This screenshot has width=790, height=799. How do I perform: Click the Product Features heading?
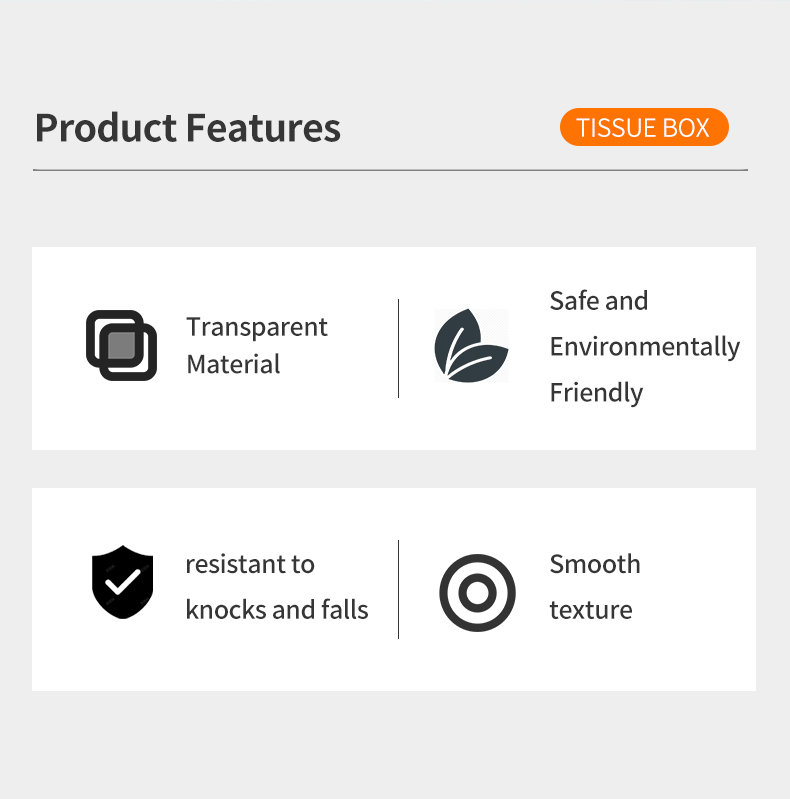188,128
